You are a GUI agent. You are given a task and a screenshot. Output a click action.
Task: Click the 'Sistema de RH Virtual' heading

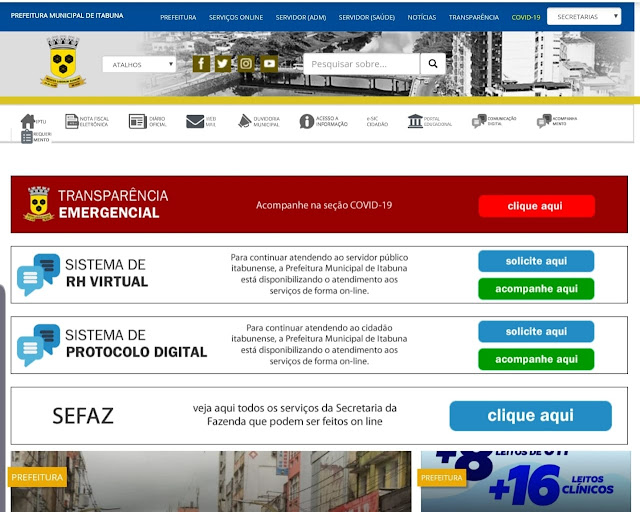tap(107, 273)
